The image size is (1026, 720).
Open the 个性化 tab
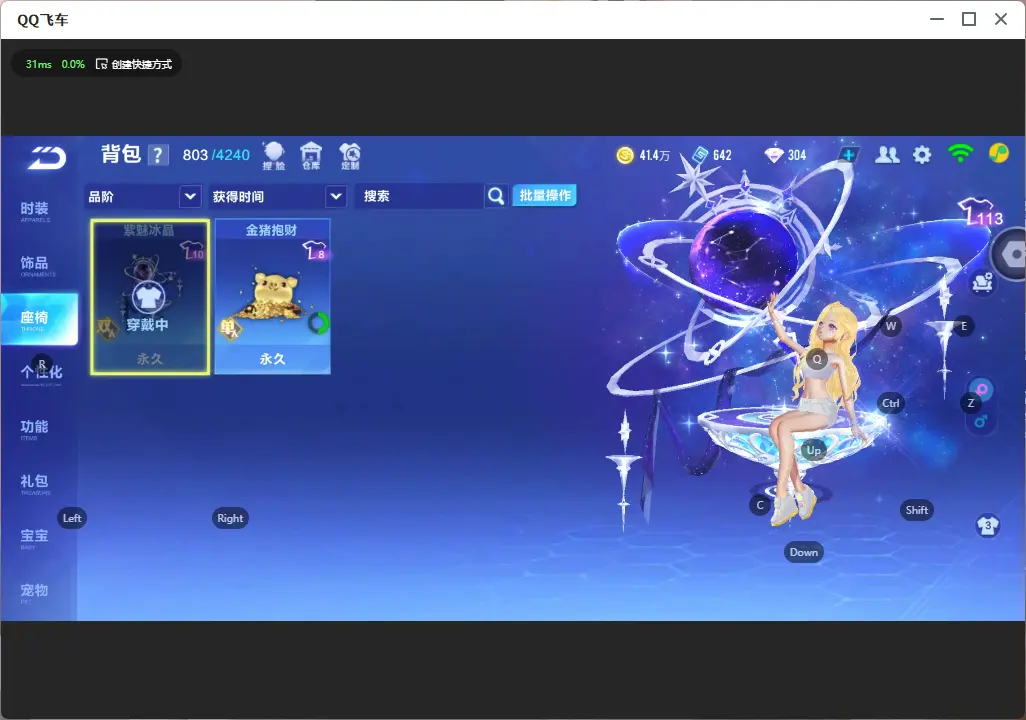(x=41, y=373)
